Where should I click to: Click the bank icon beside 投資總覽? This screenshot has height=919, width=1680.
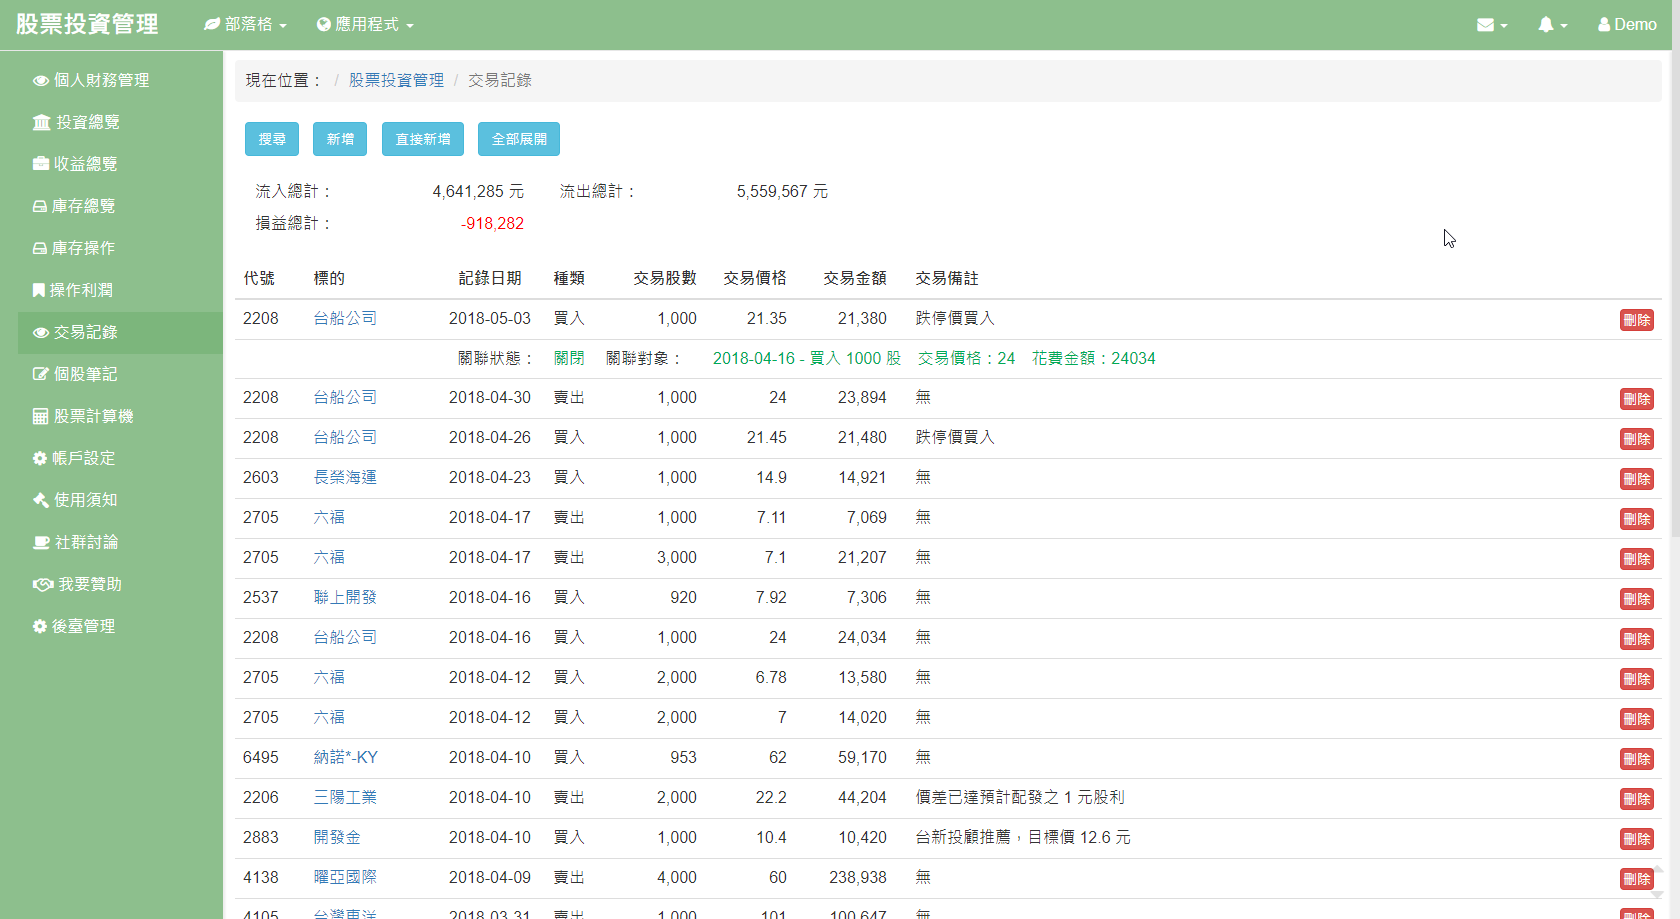point(41,122)
